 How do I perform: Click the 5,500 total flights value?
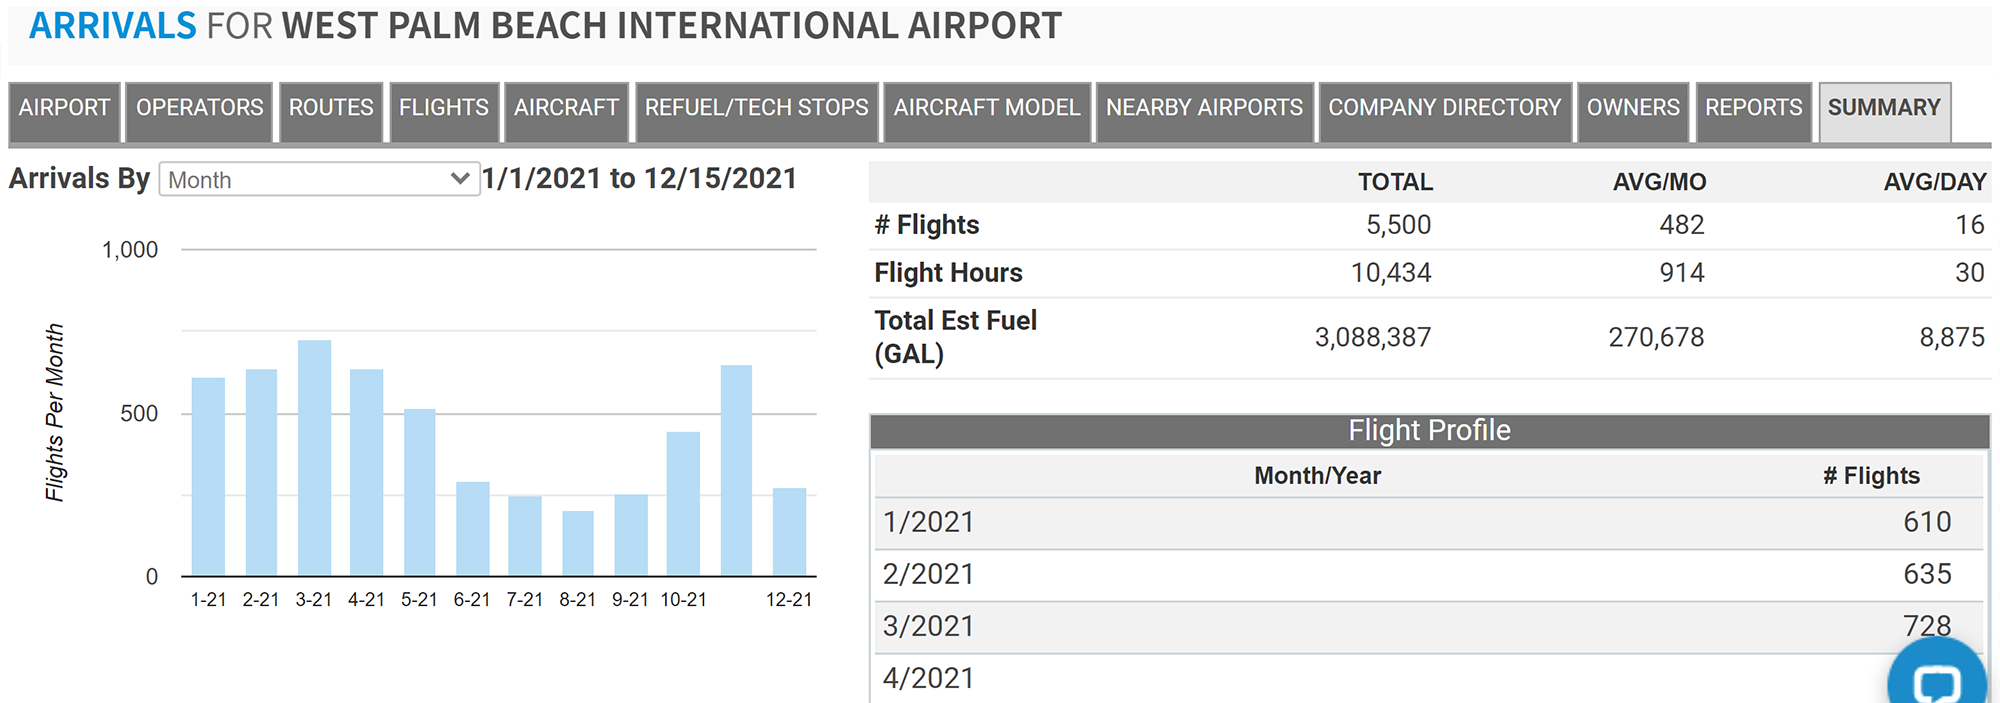(1398, 225)
